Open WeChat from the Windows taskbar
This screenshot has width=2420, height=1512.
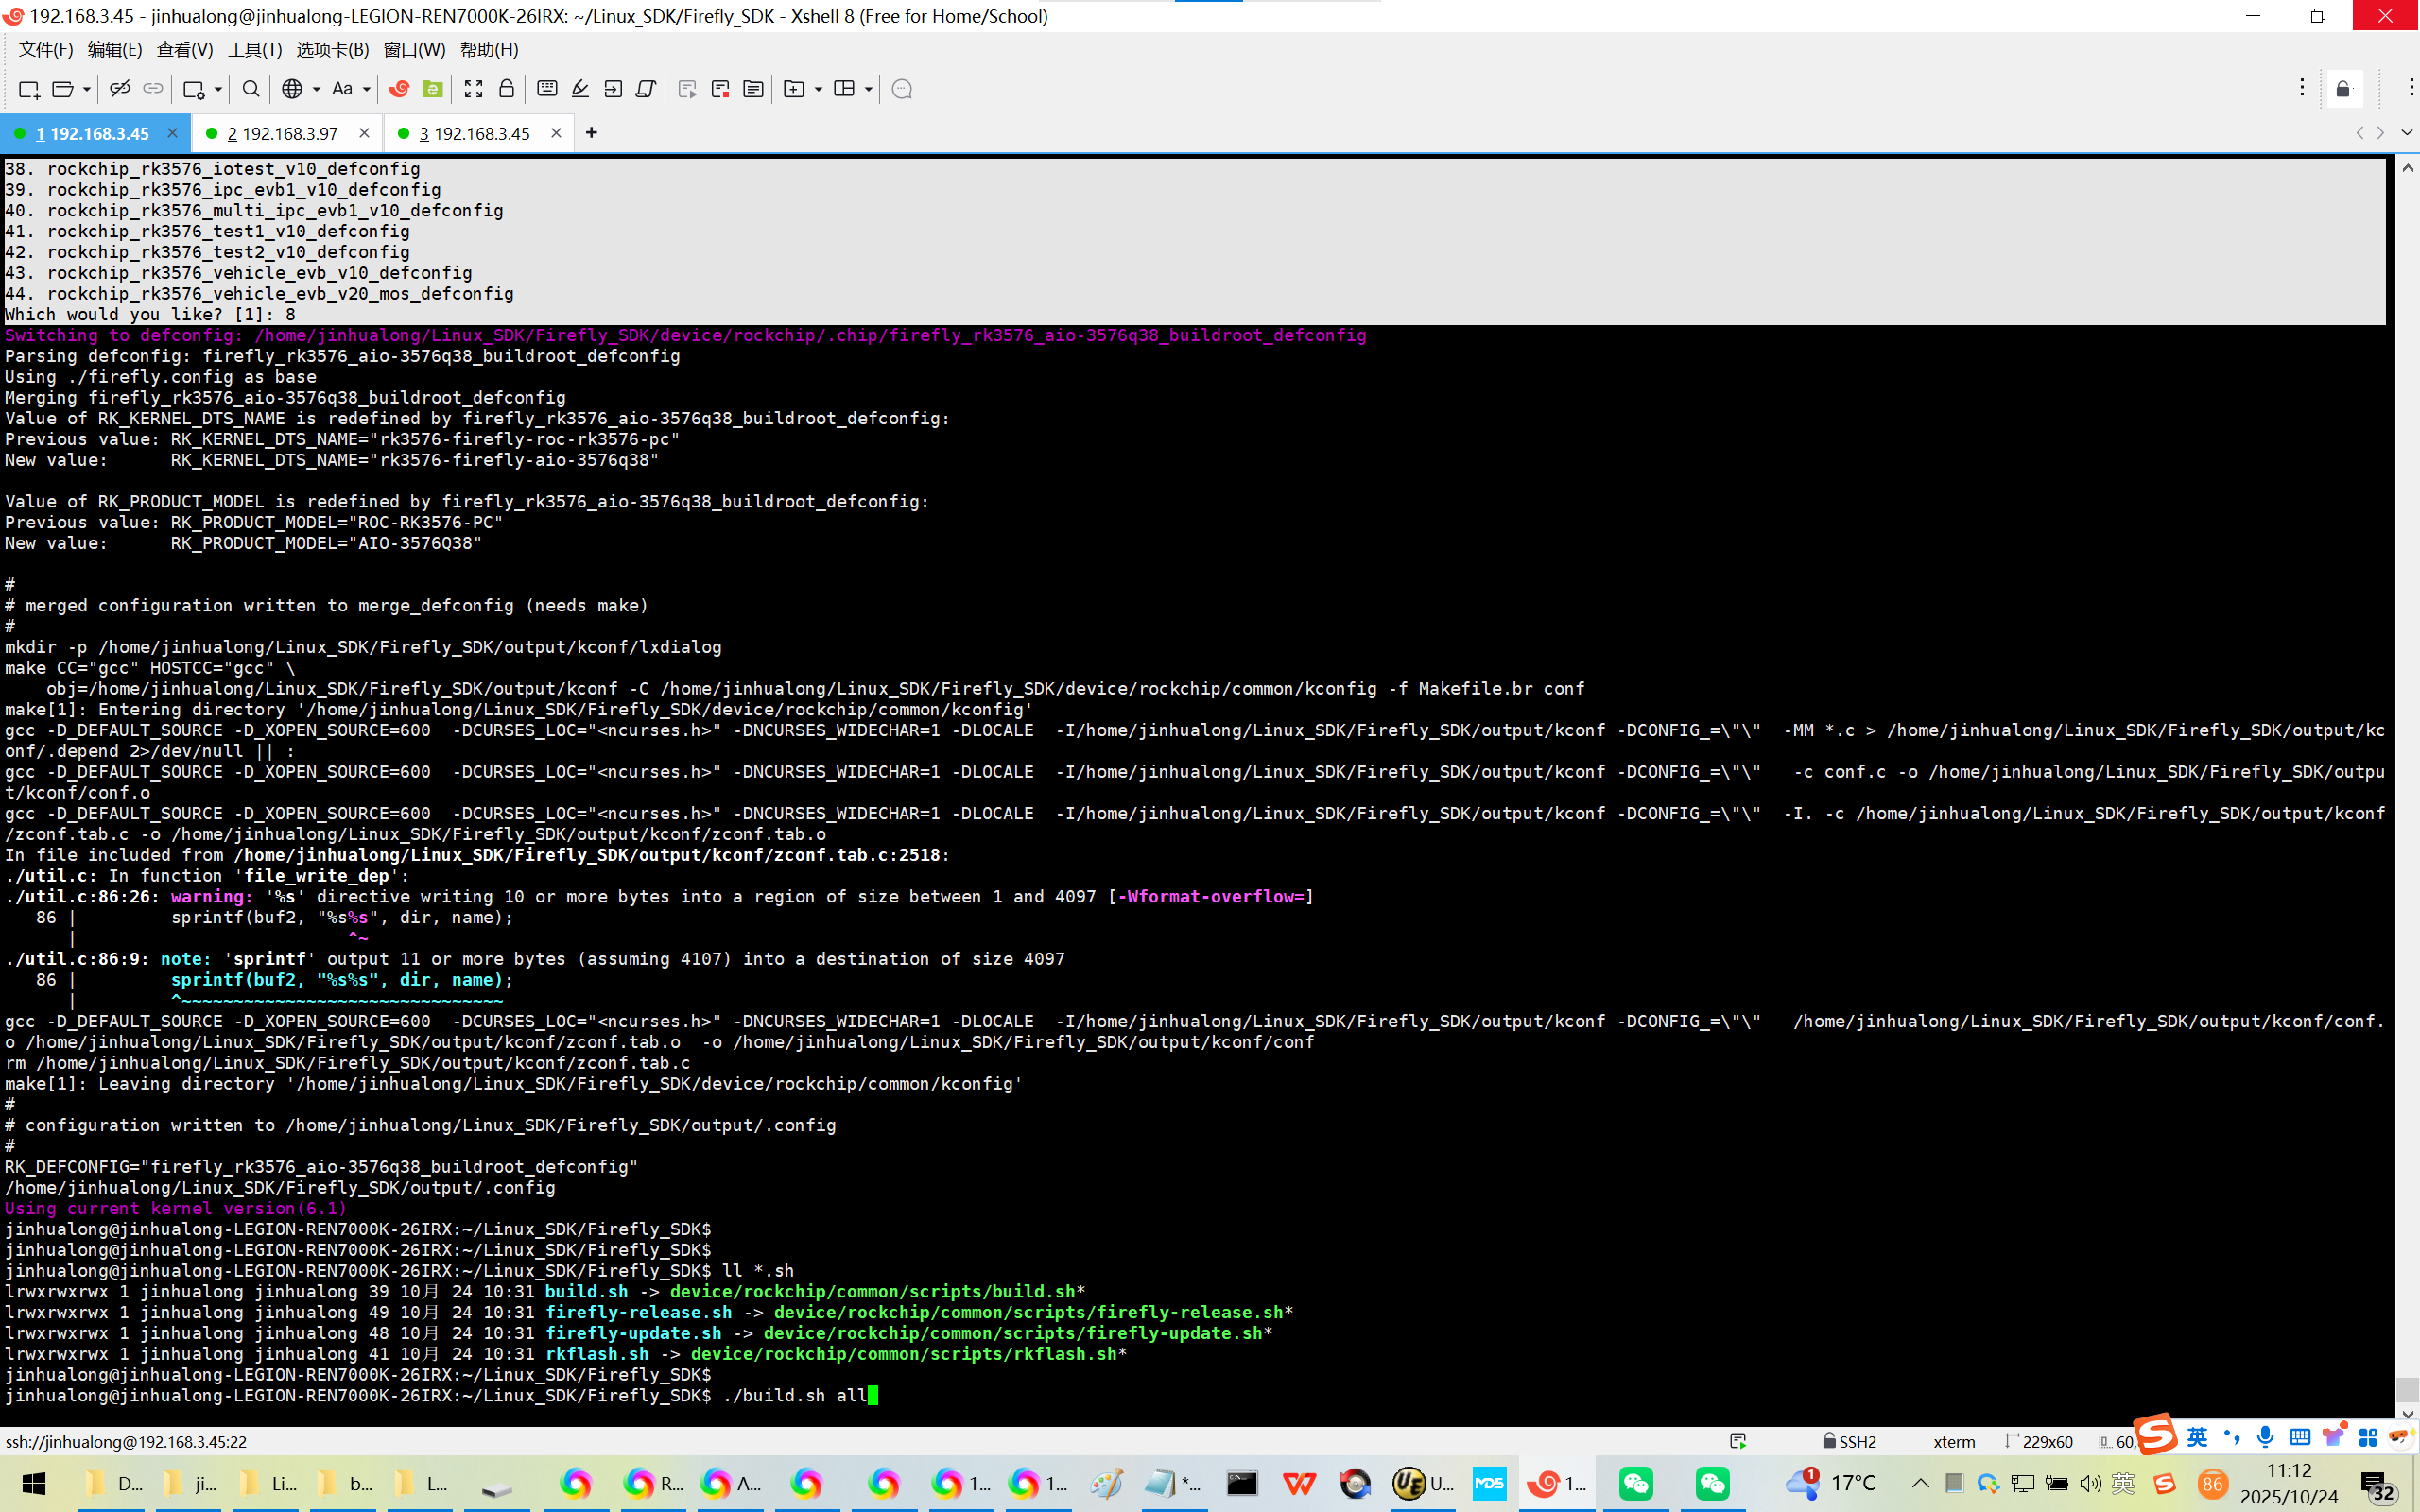[1636, 1483]
